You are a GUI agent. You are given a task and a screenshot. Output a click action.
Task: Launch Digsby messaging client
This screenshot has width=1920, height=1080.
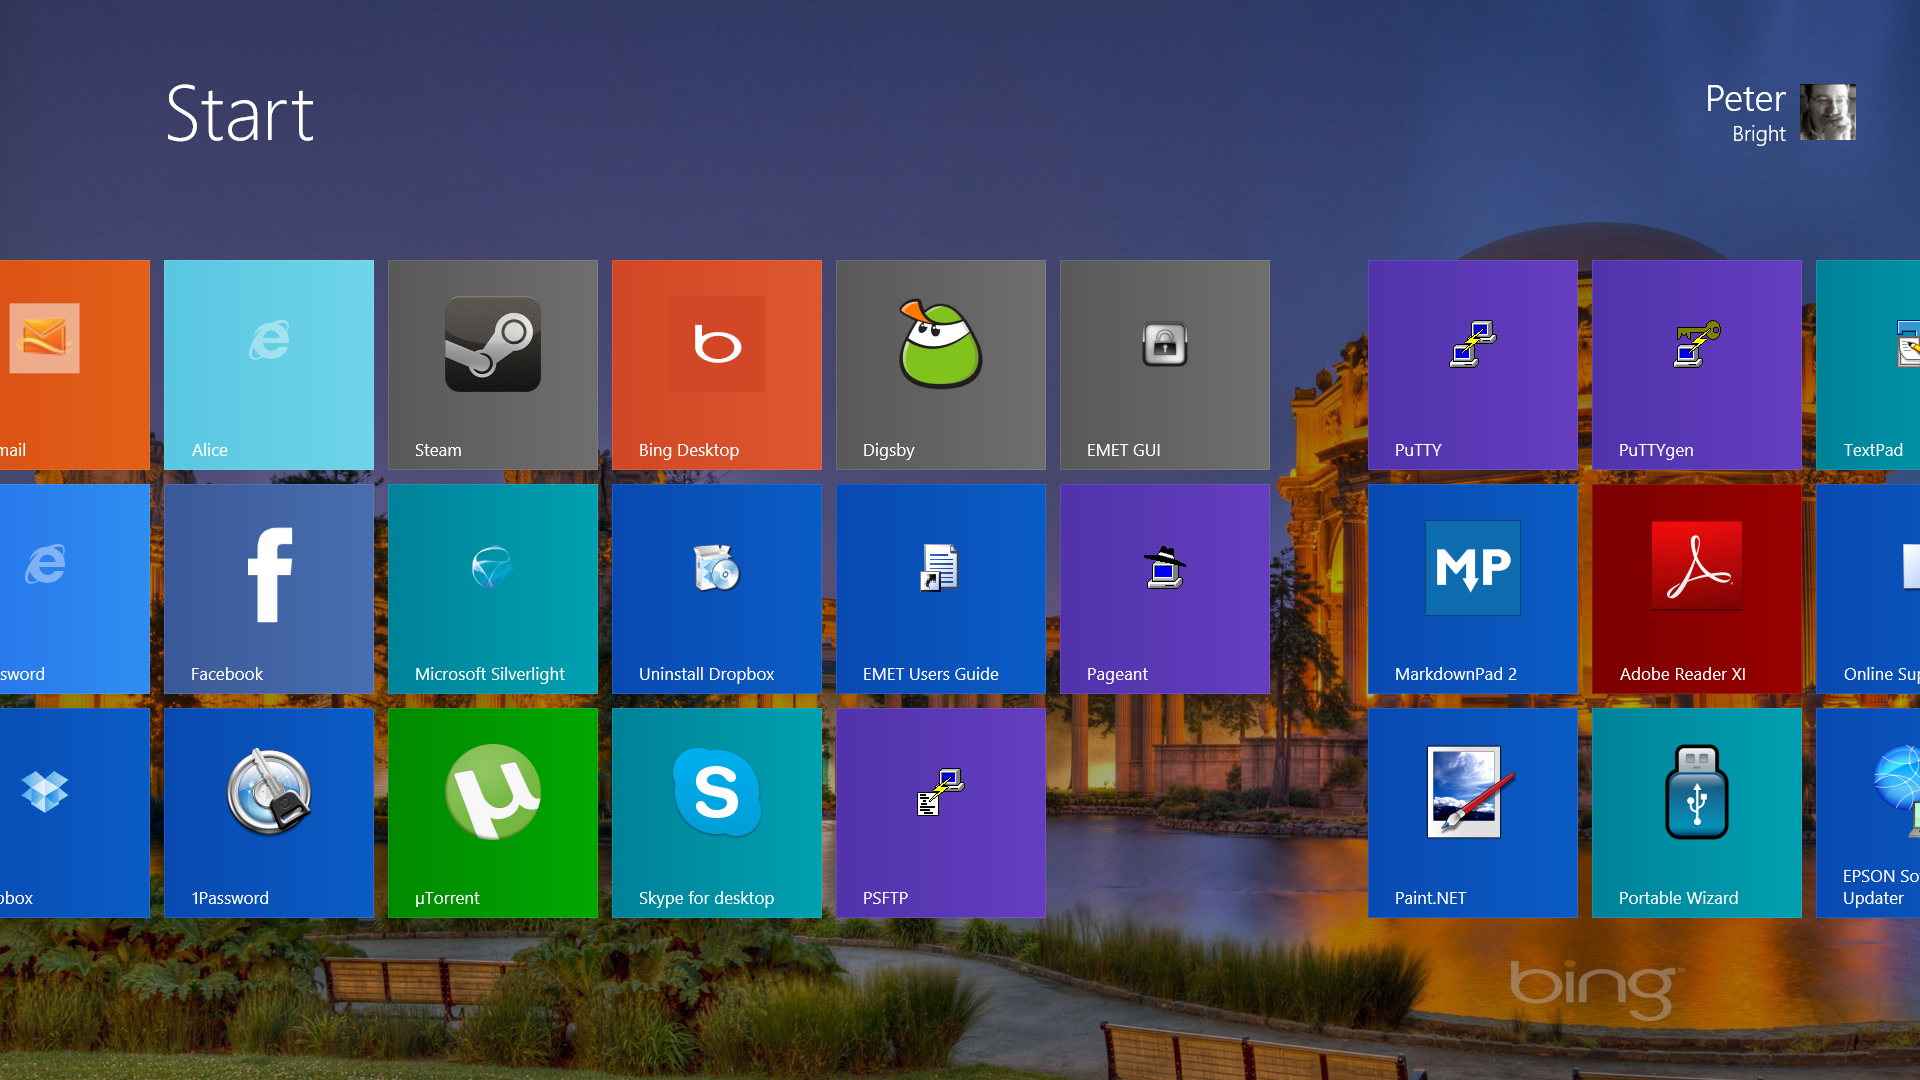point(940,365)
